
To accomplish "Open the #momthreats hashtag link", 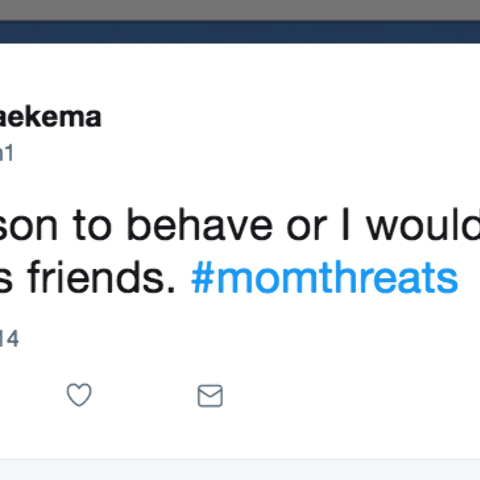I will [324, 277].
